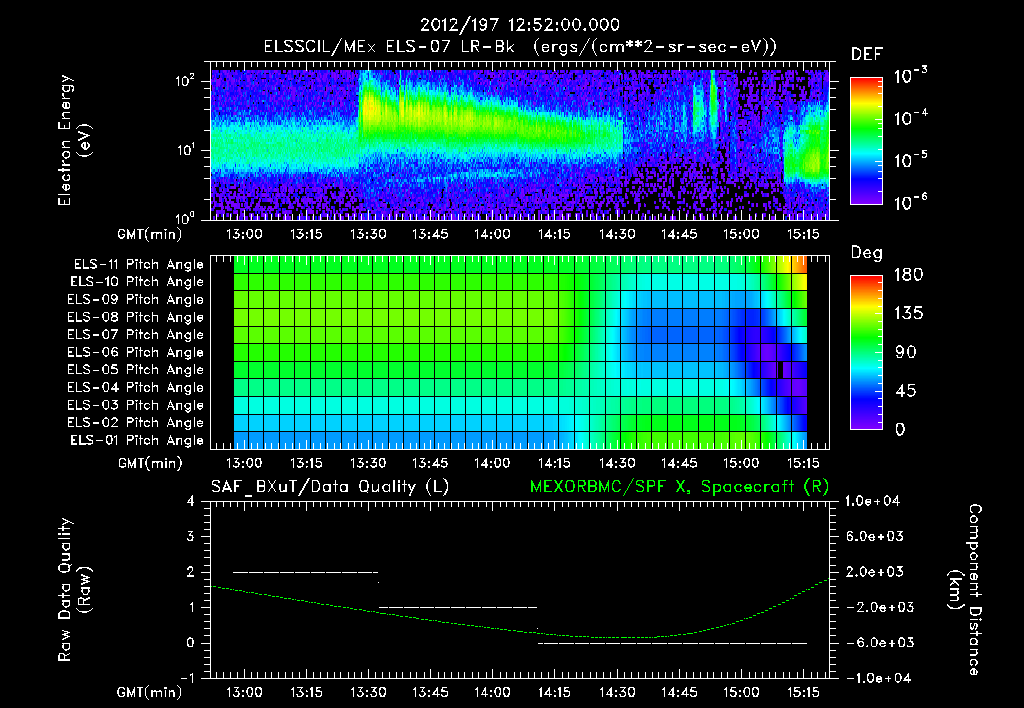Select the ELS-10 Pitch Angle row label
This screenshot has width=1024, height=708.
tap(137, 282)
